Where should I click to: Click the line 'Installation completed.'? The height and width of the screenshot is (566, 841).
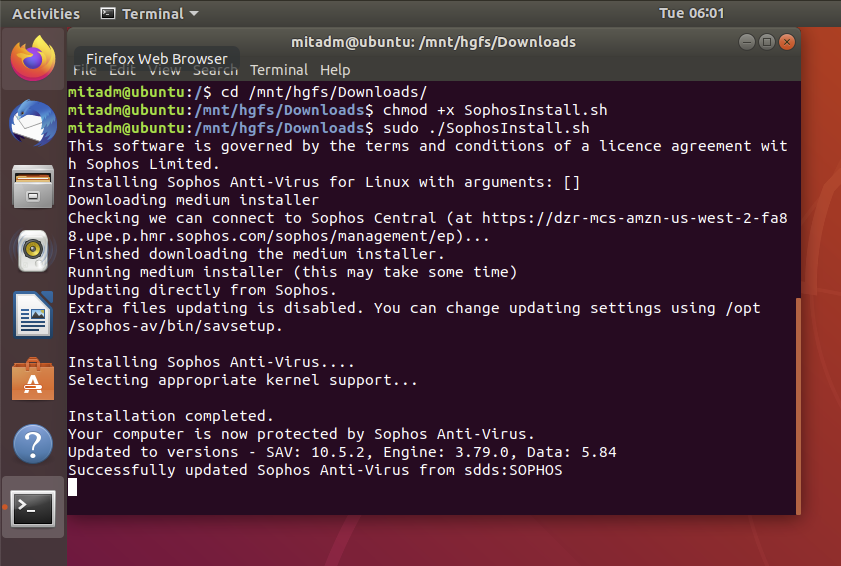point(171,416)
